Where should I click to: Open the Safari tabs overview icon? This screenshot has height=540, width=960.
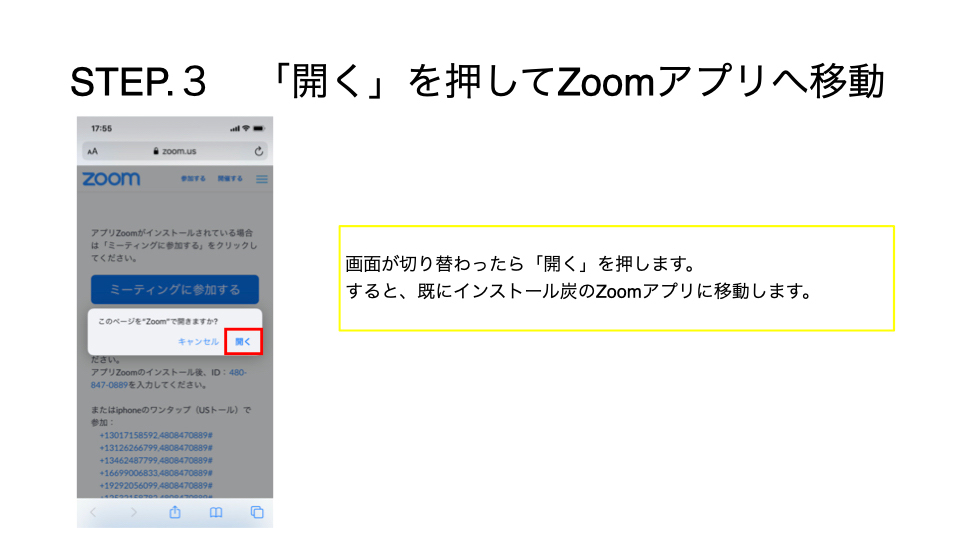tap(257, 512)
